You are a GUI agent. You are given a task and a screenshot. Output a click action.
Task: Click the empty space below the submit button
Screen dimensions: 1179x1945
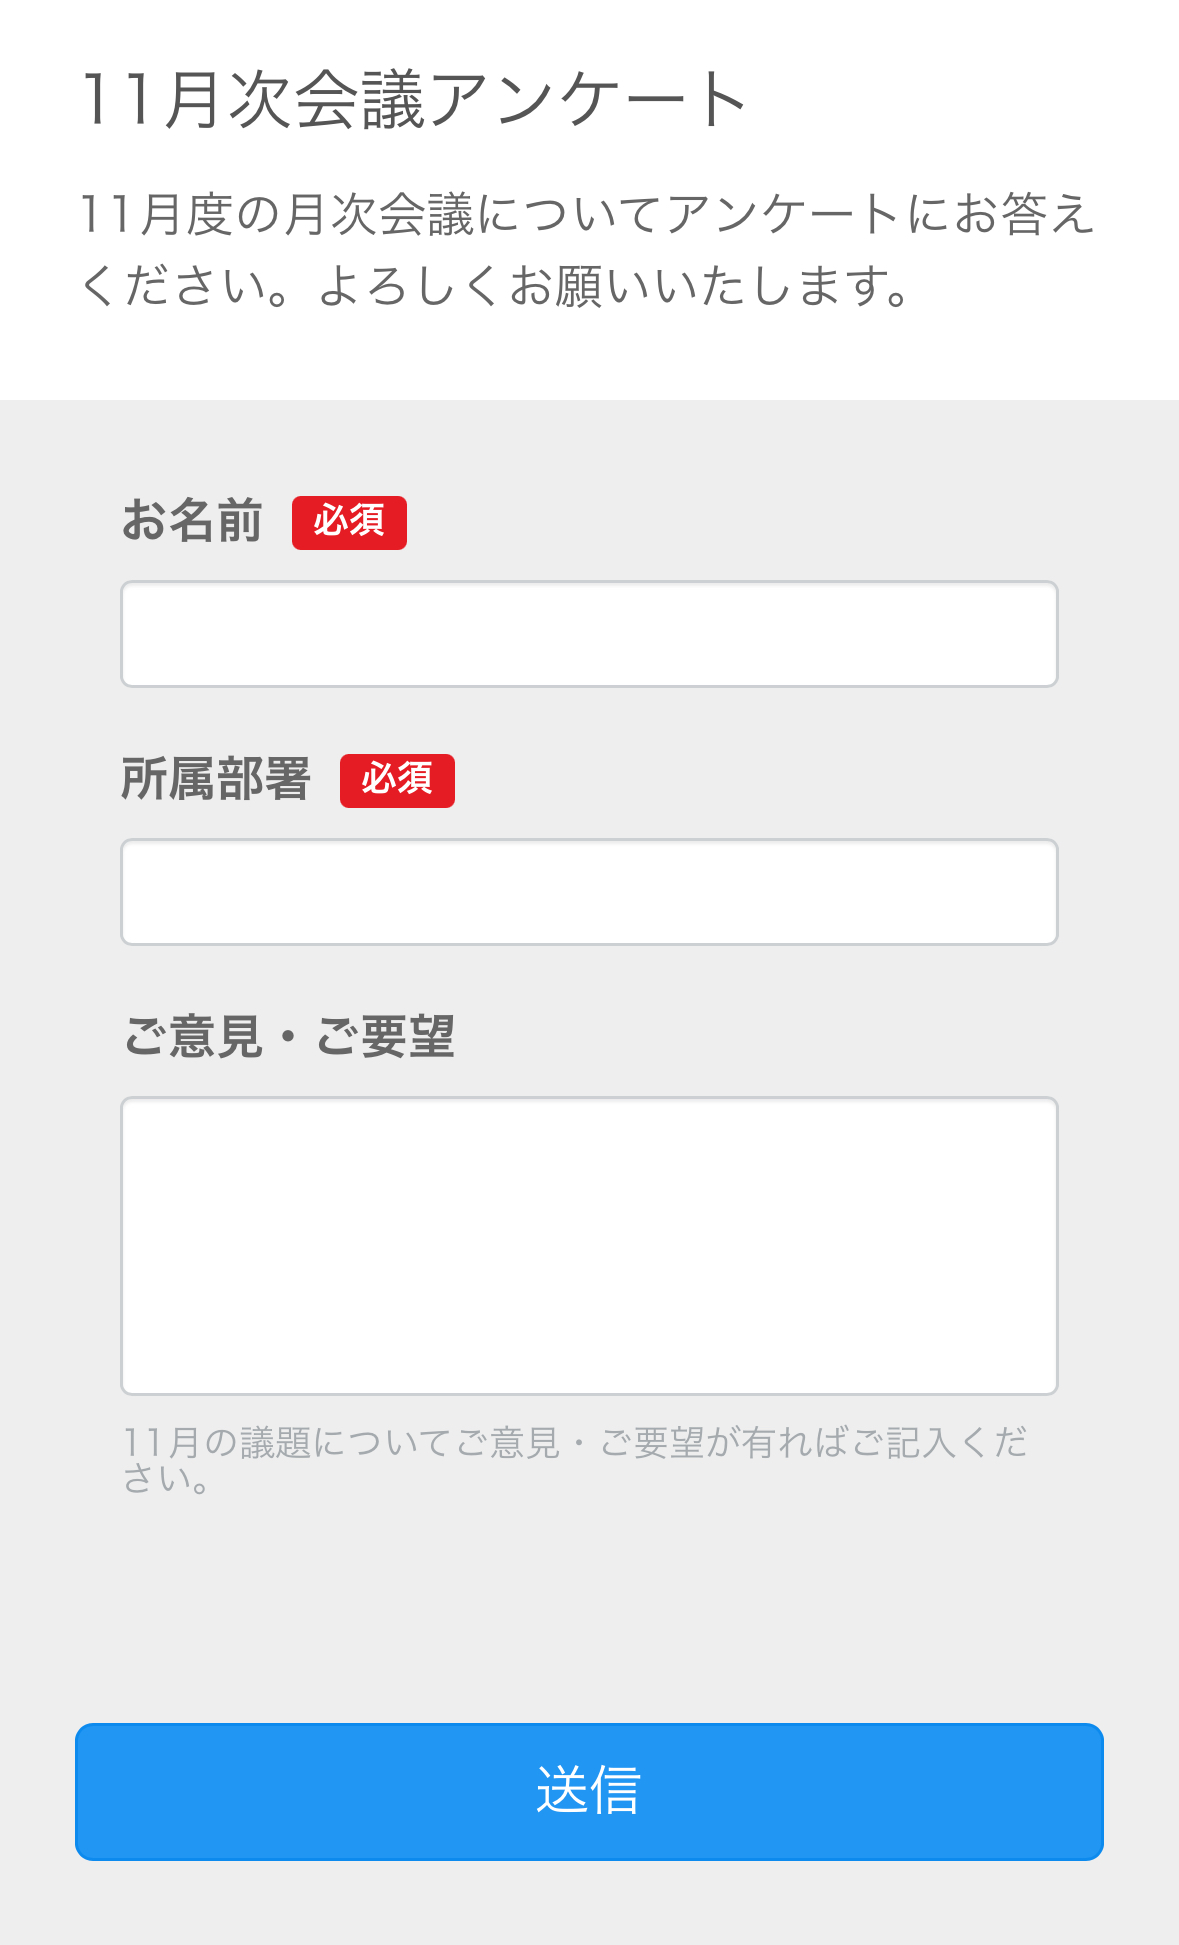[x=589, y=1905]
